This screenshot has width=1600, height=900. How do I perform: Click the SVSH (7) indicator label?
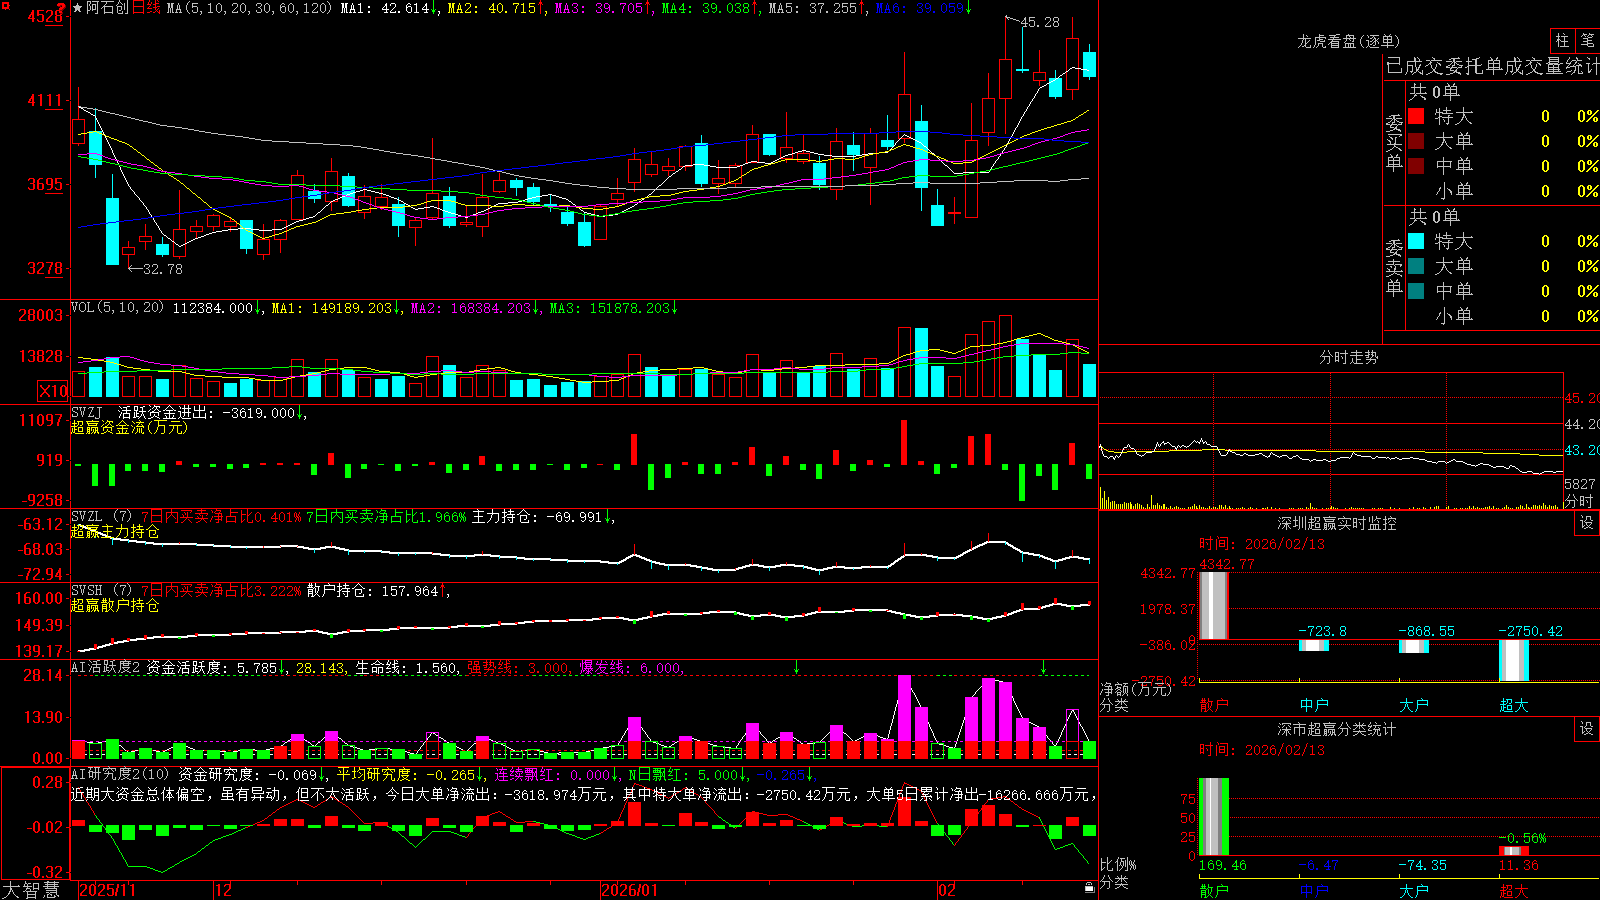tap(101, 591)
